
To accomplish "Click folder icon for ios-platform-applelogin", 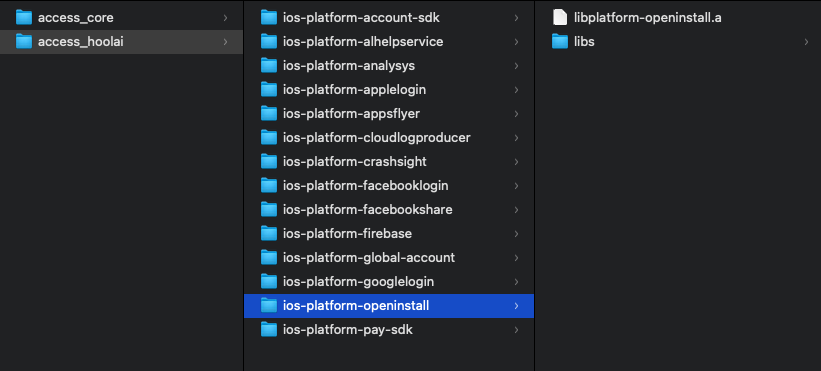I will [269, 90].
